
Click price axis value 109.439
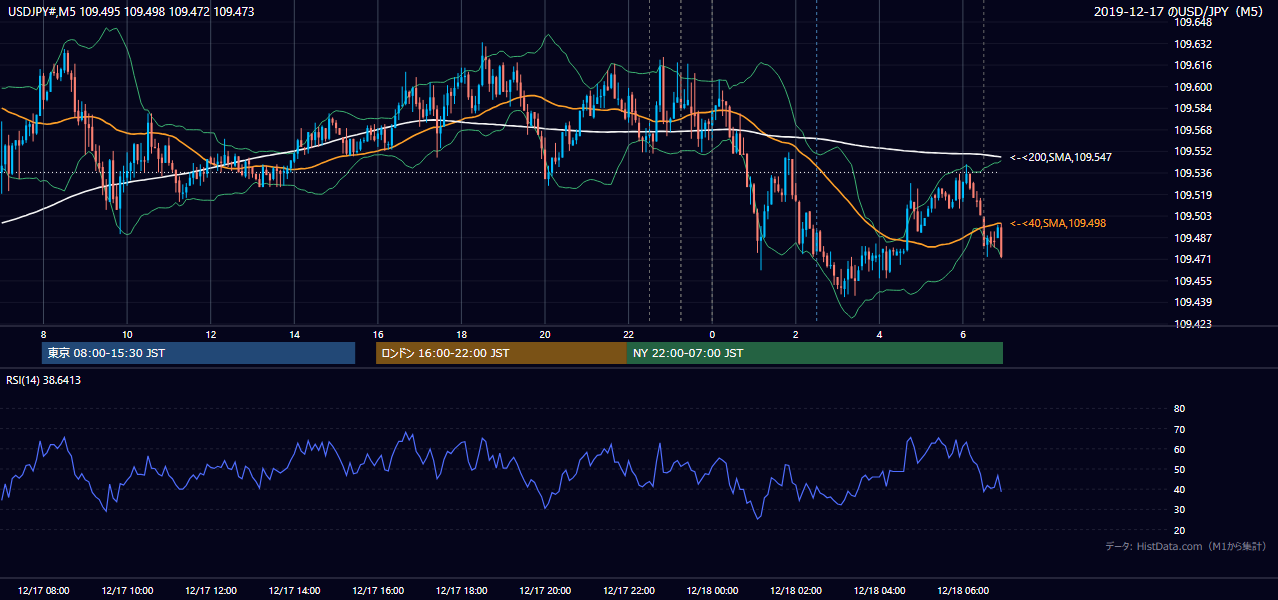[1193, 302]
